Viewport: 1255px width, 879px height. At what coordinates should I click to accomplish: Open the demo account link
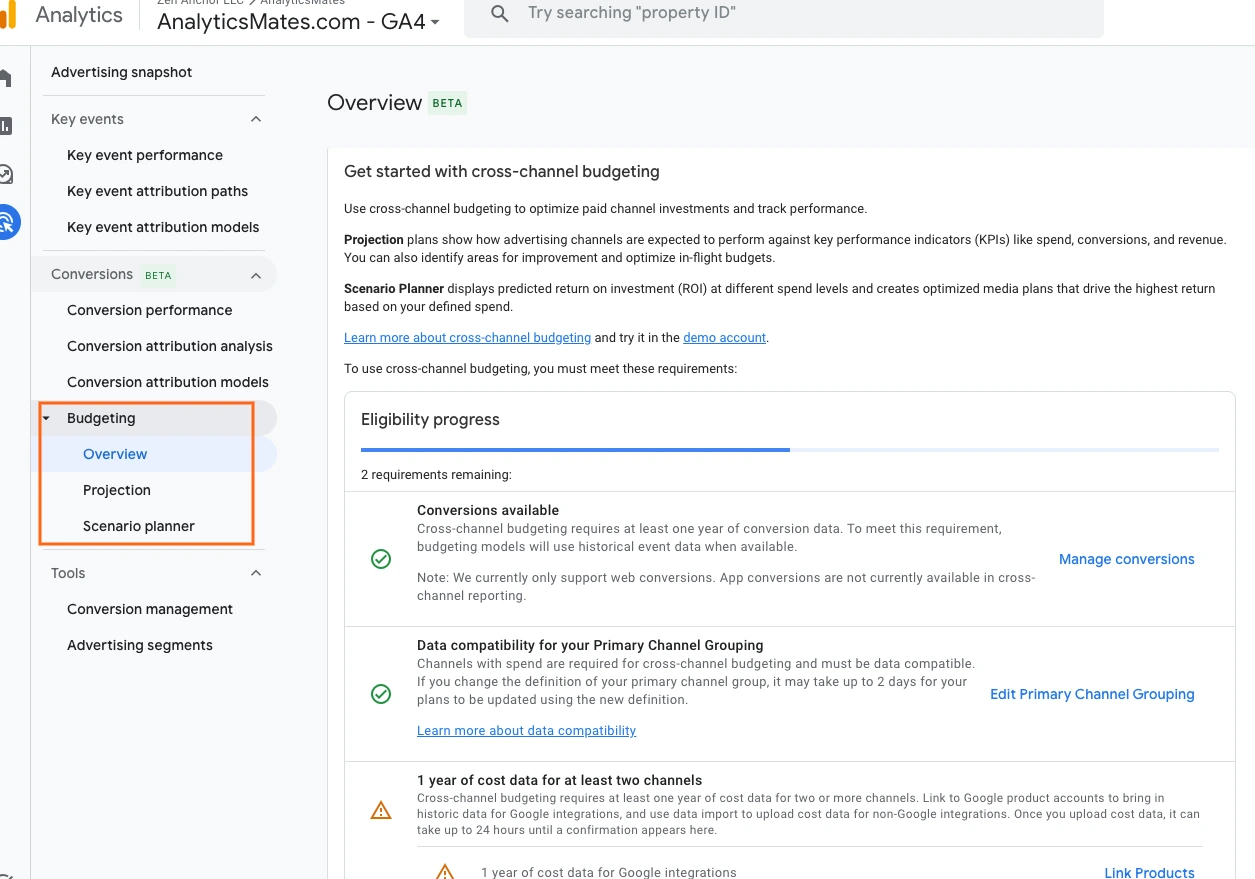[x=725, y=338]
